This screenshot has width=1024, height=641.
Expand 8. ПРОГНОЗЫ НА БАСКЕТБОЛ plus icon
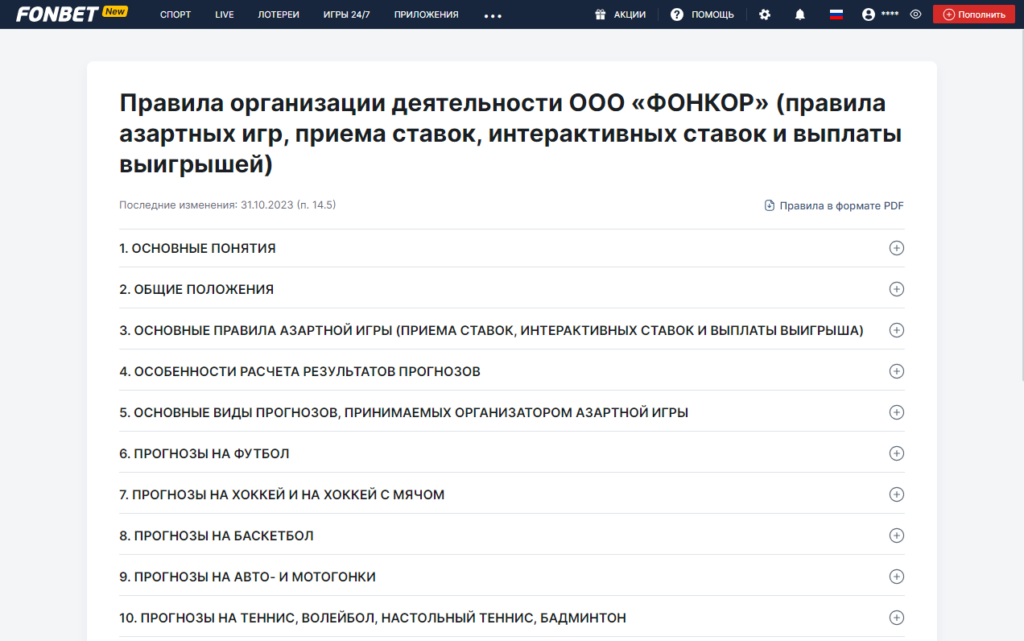click(x=896, y=536)
